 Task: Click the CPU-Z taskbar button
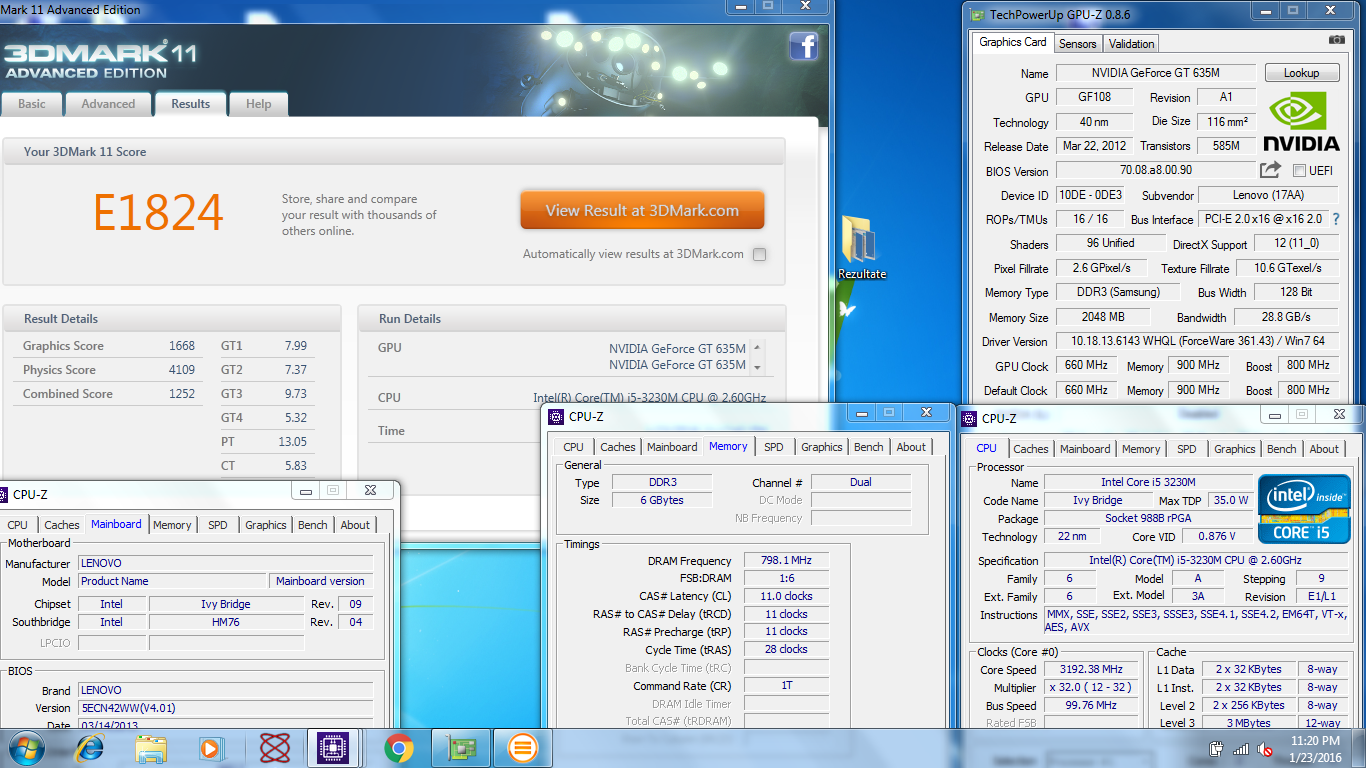(x=332, y=748)
